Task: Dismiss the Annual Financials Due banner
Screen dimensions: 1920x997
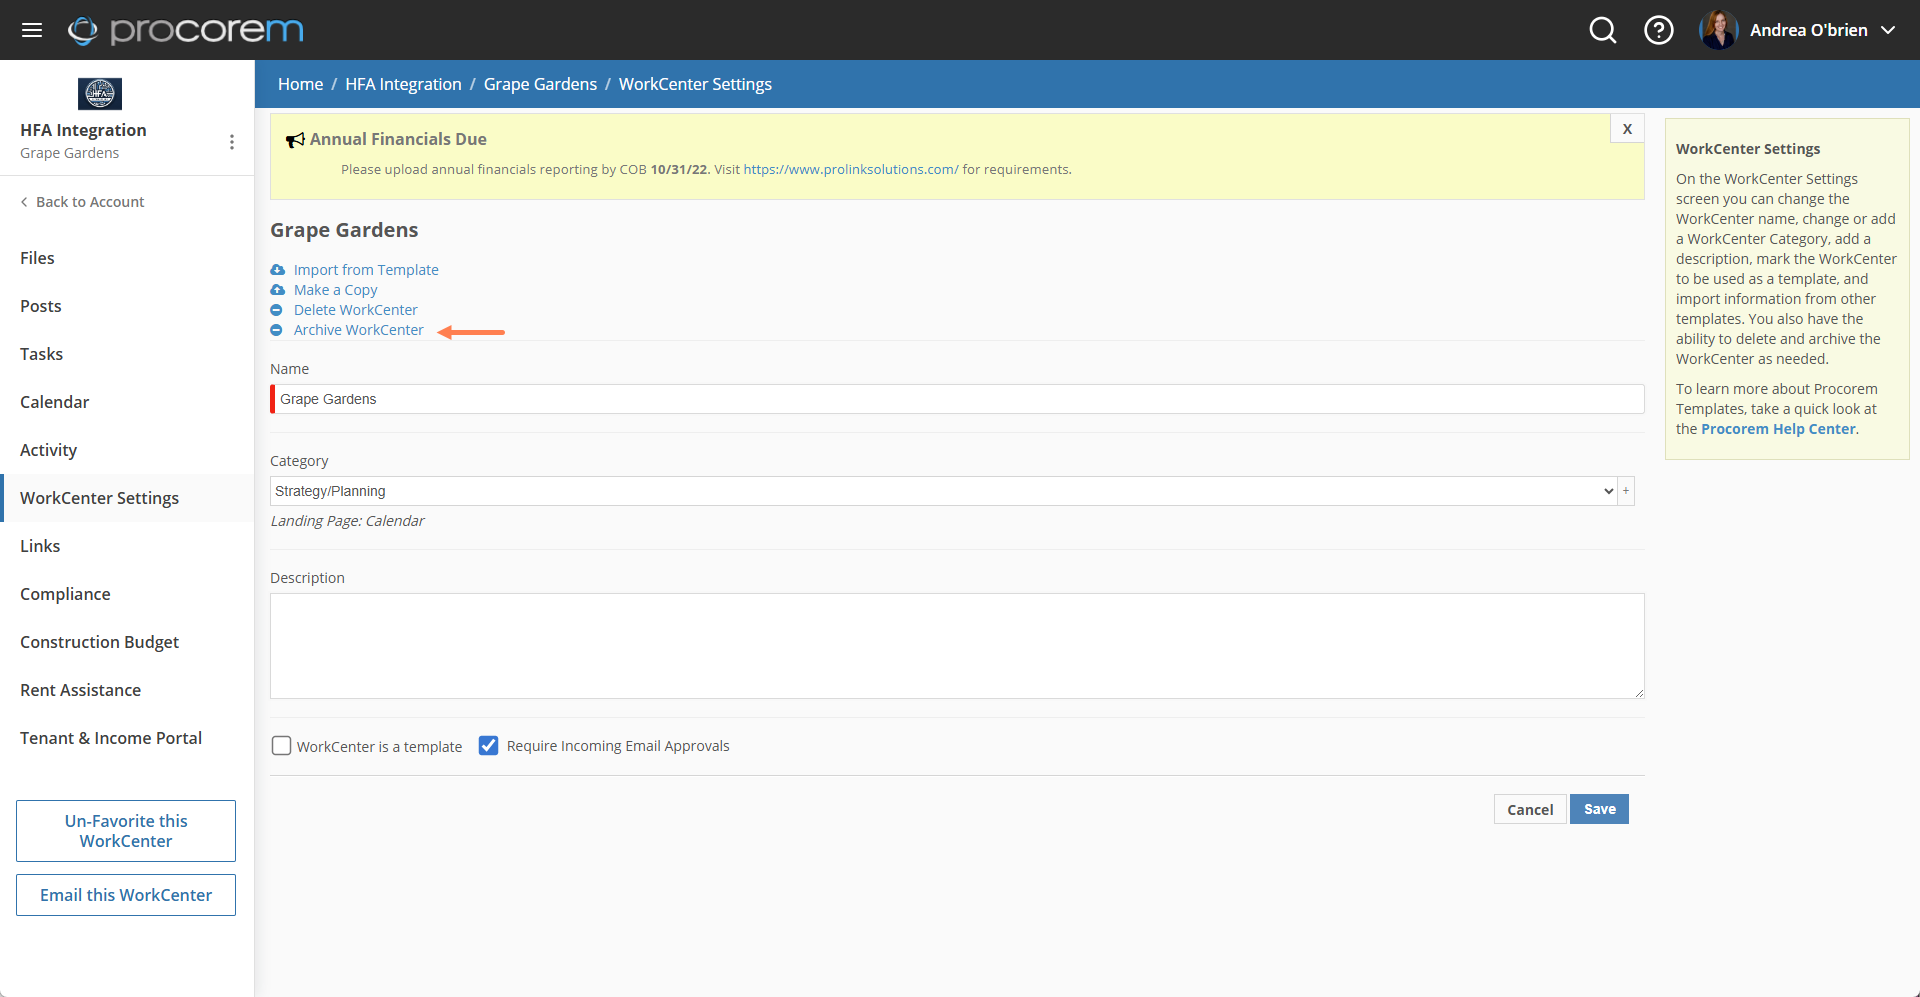Action: (1627, 129)
